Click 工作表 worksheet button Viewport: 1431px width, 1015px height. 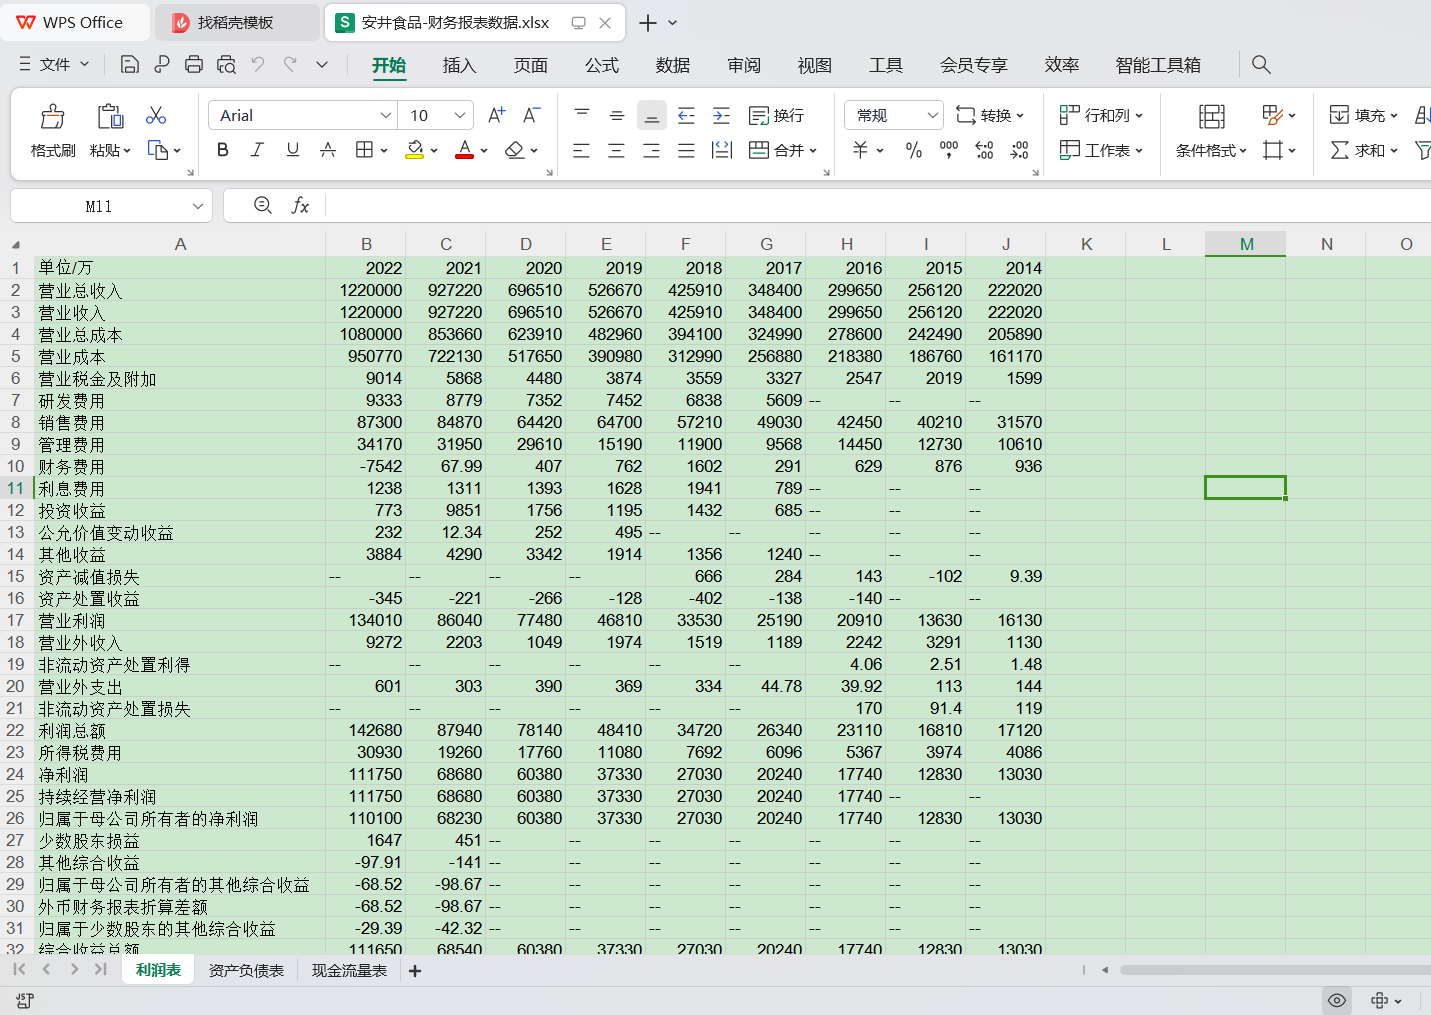[x=1101, y=150]
